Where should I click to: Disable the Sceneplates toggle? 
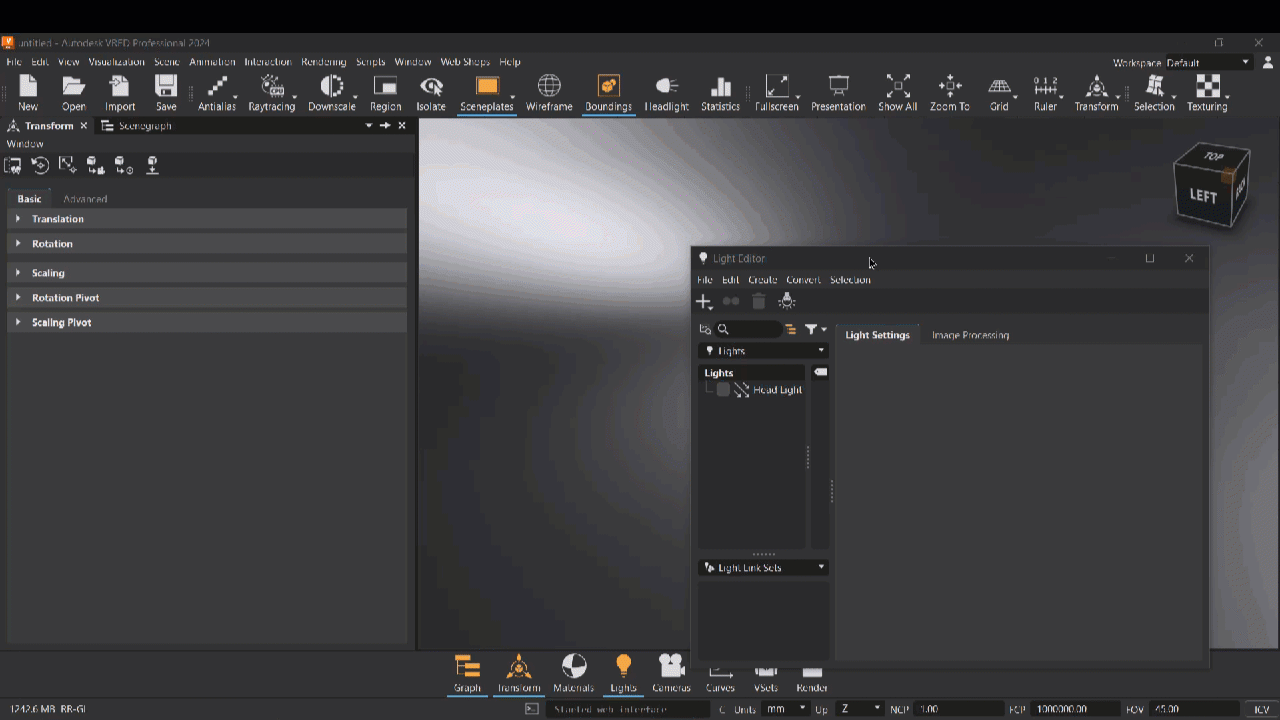[x=487, y=93]
